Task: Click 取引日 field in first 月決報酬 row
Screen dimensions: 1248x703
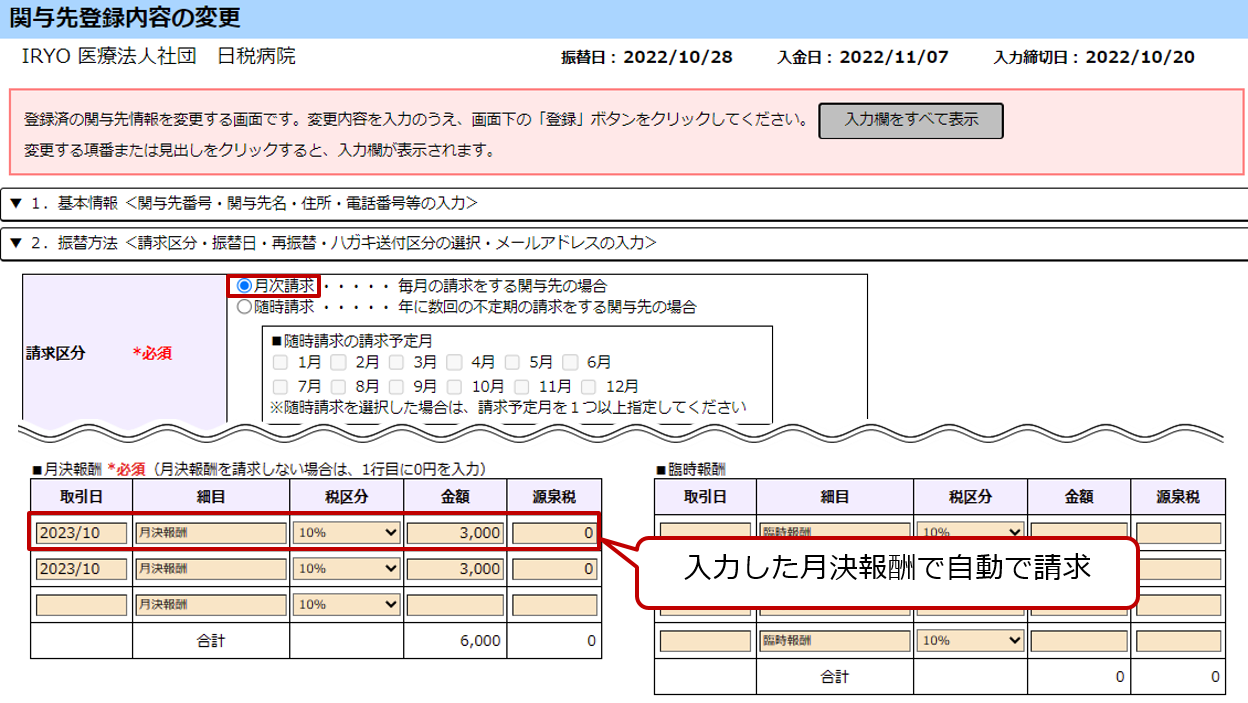Action: (81, 533)
